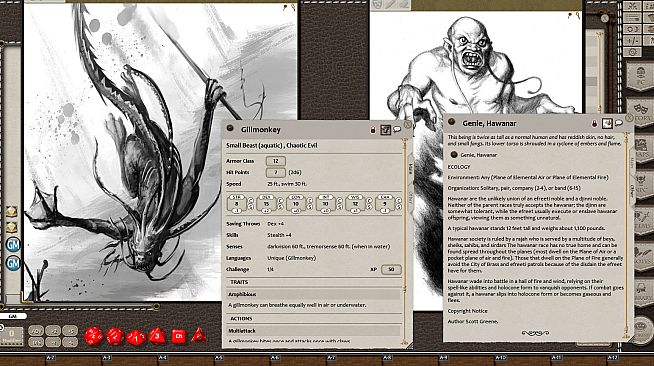Click the ADV modifier button

[x=36, y=331]
